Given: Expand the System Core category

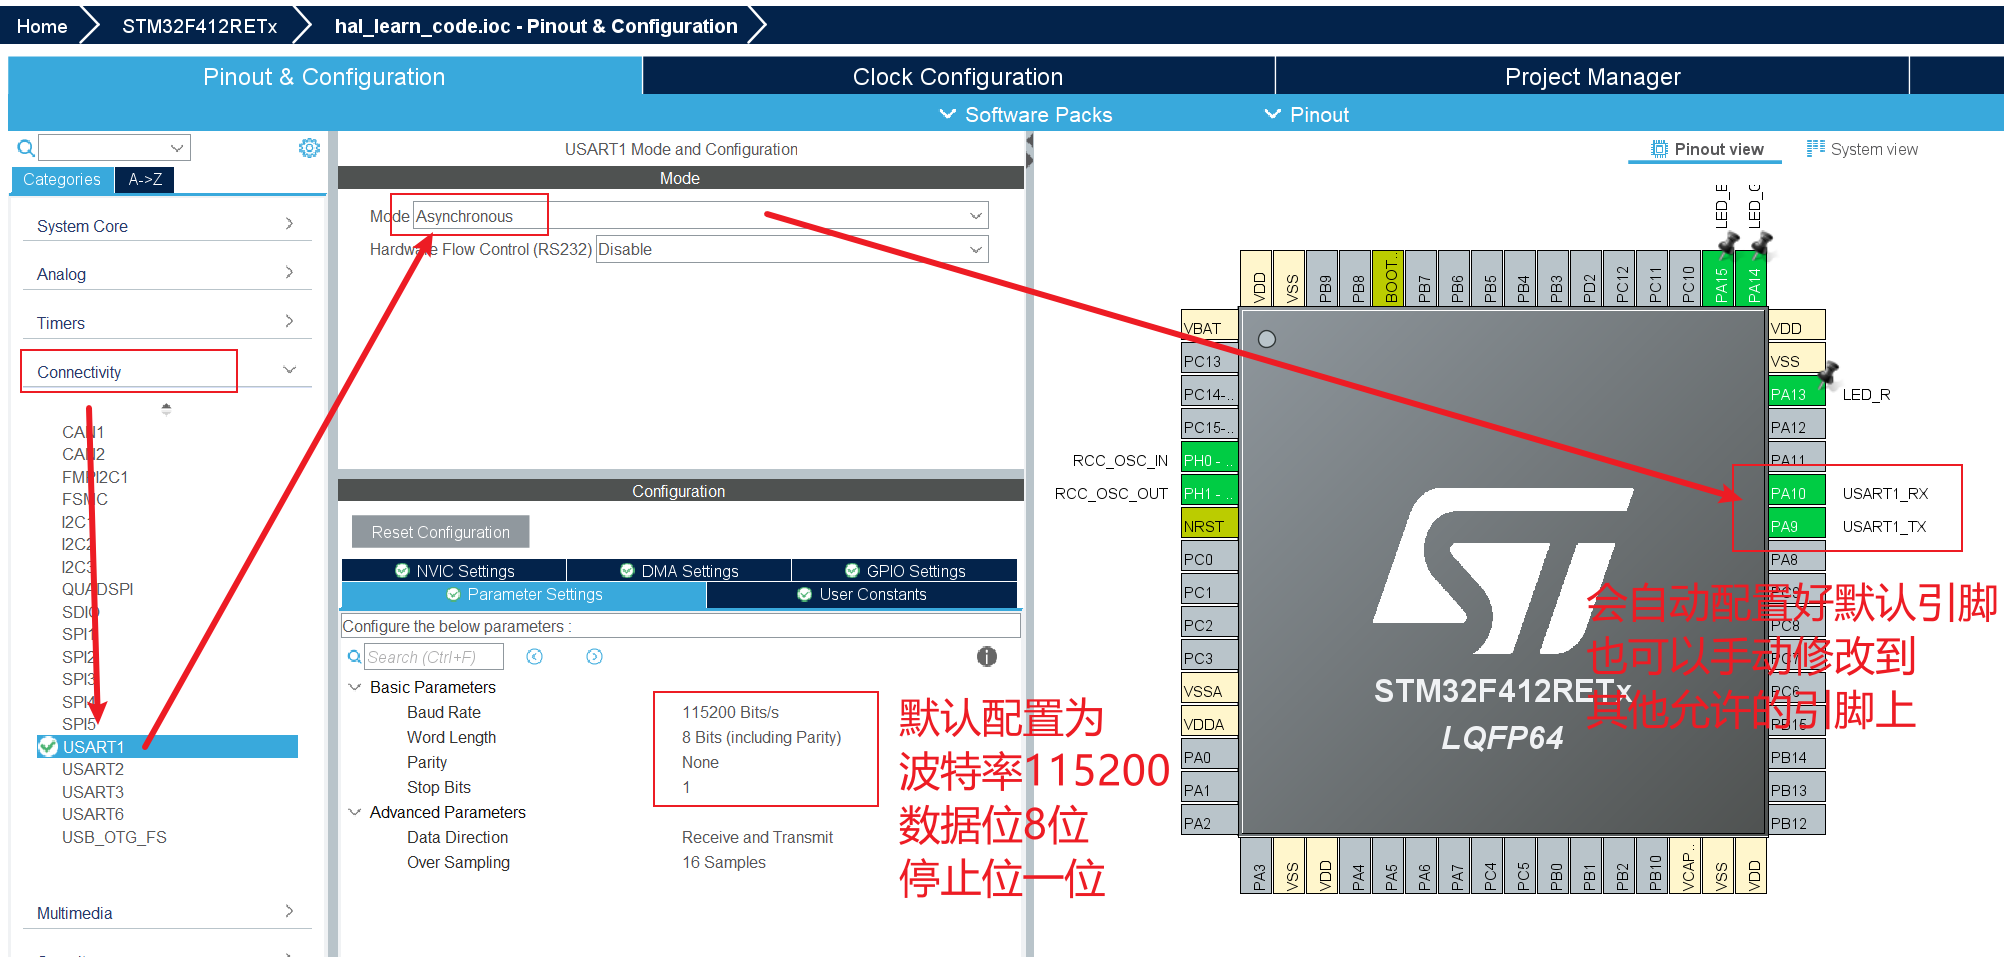Looking at the screenshot, I should pyautogui.click(x=165, y=226).
